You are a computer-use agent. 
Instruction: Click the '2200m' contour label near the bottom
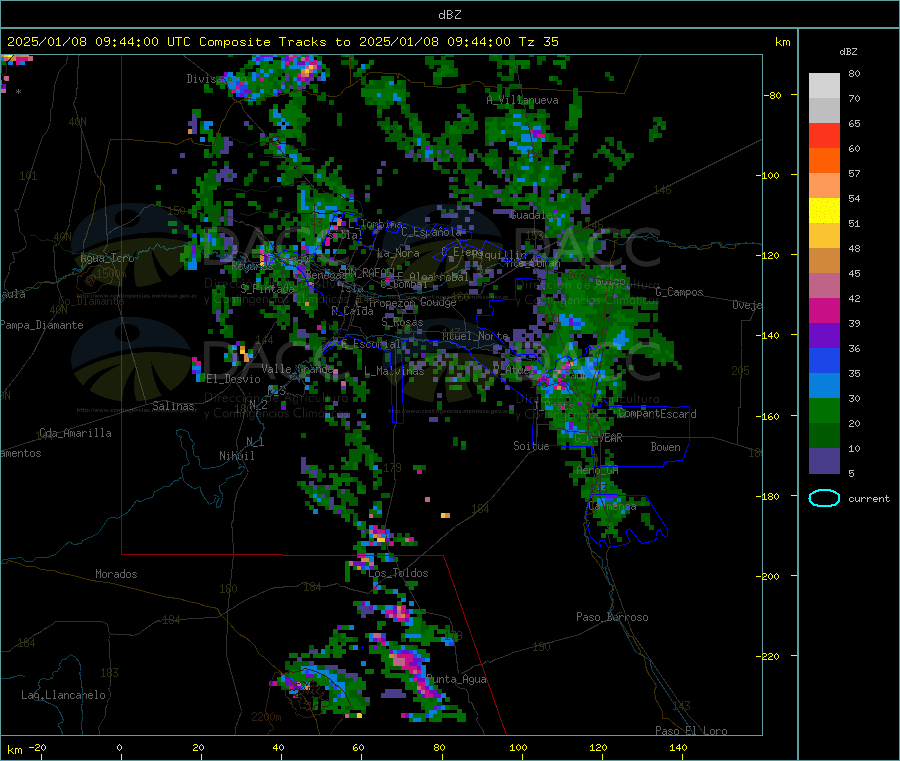(266, 717)
